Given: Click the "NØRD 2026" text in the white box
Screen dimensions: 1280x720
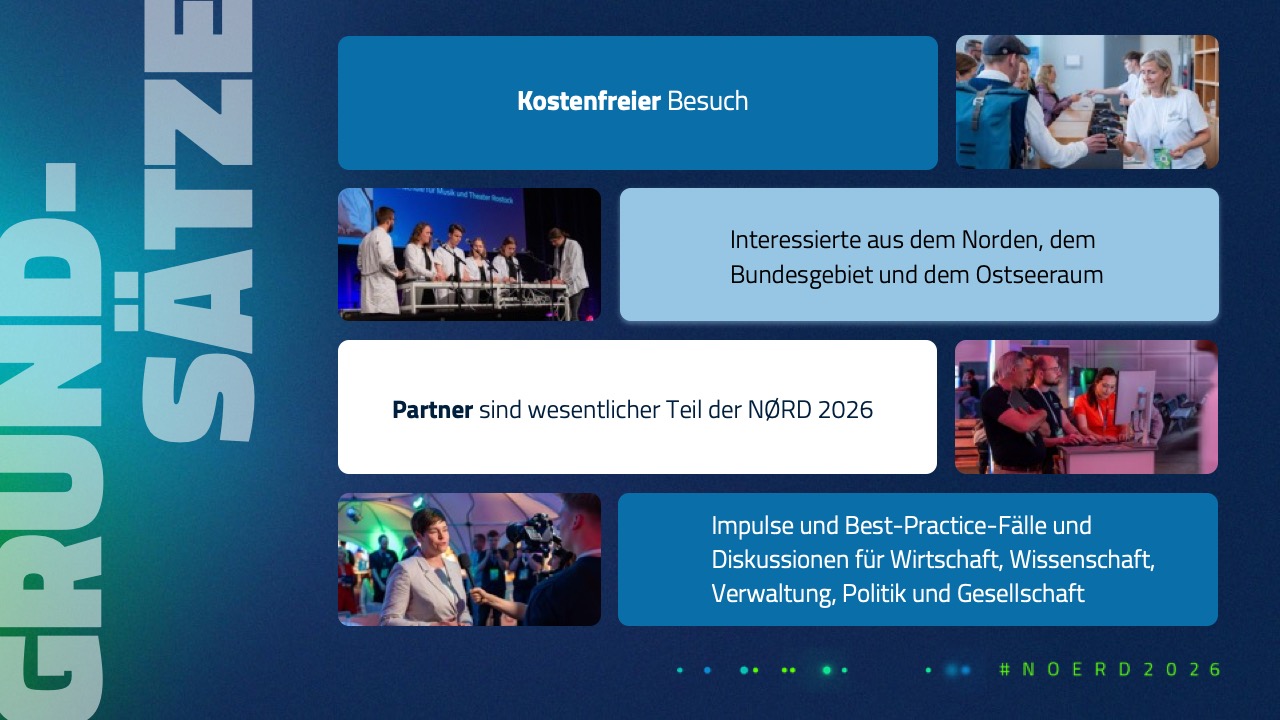Looking at the screenshot, I should [810, 410].
